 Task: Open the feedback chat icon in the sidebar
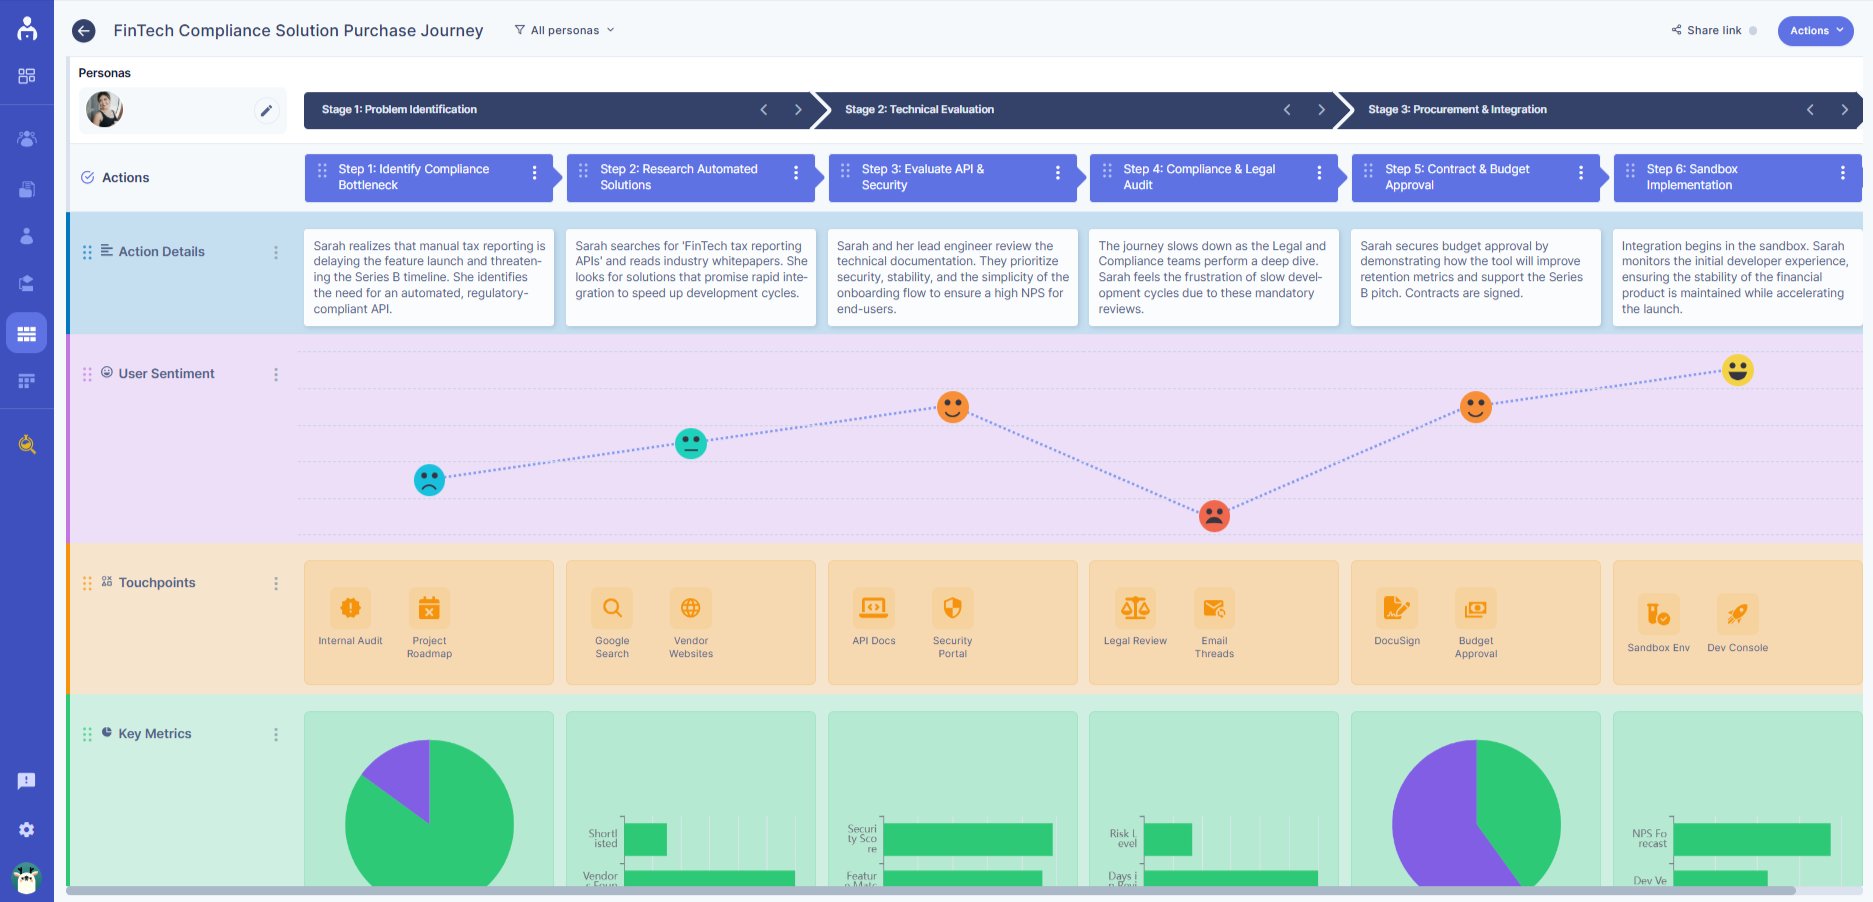coord(27,781)
